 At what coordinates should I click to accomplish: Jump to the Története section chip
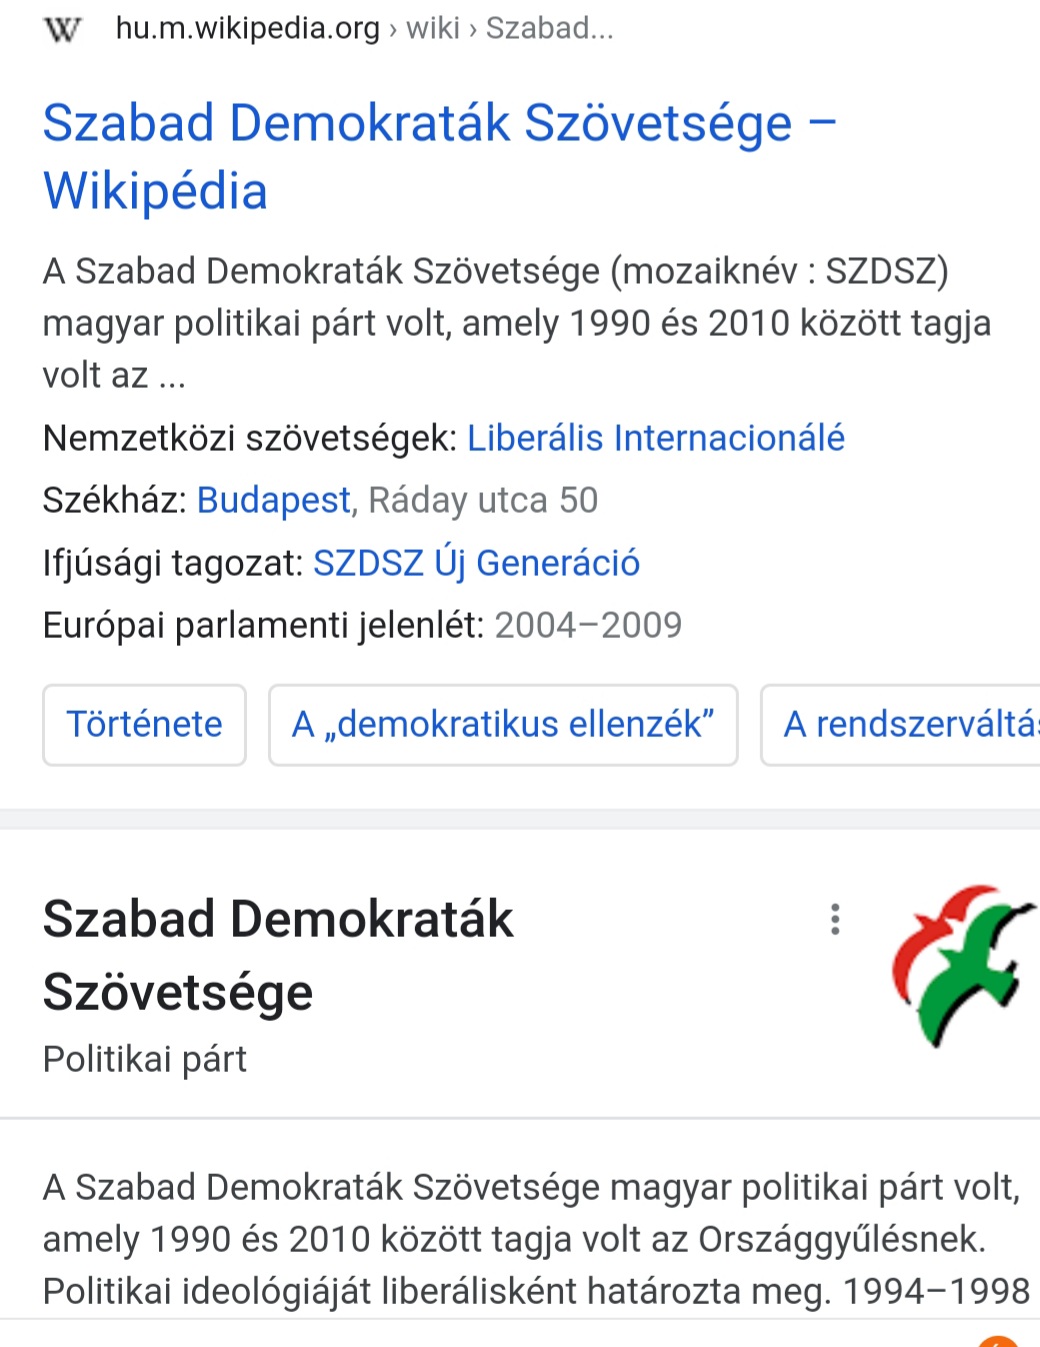(x=144, y=725)
